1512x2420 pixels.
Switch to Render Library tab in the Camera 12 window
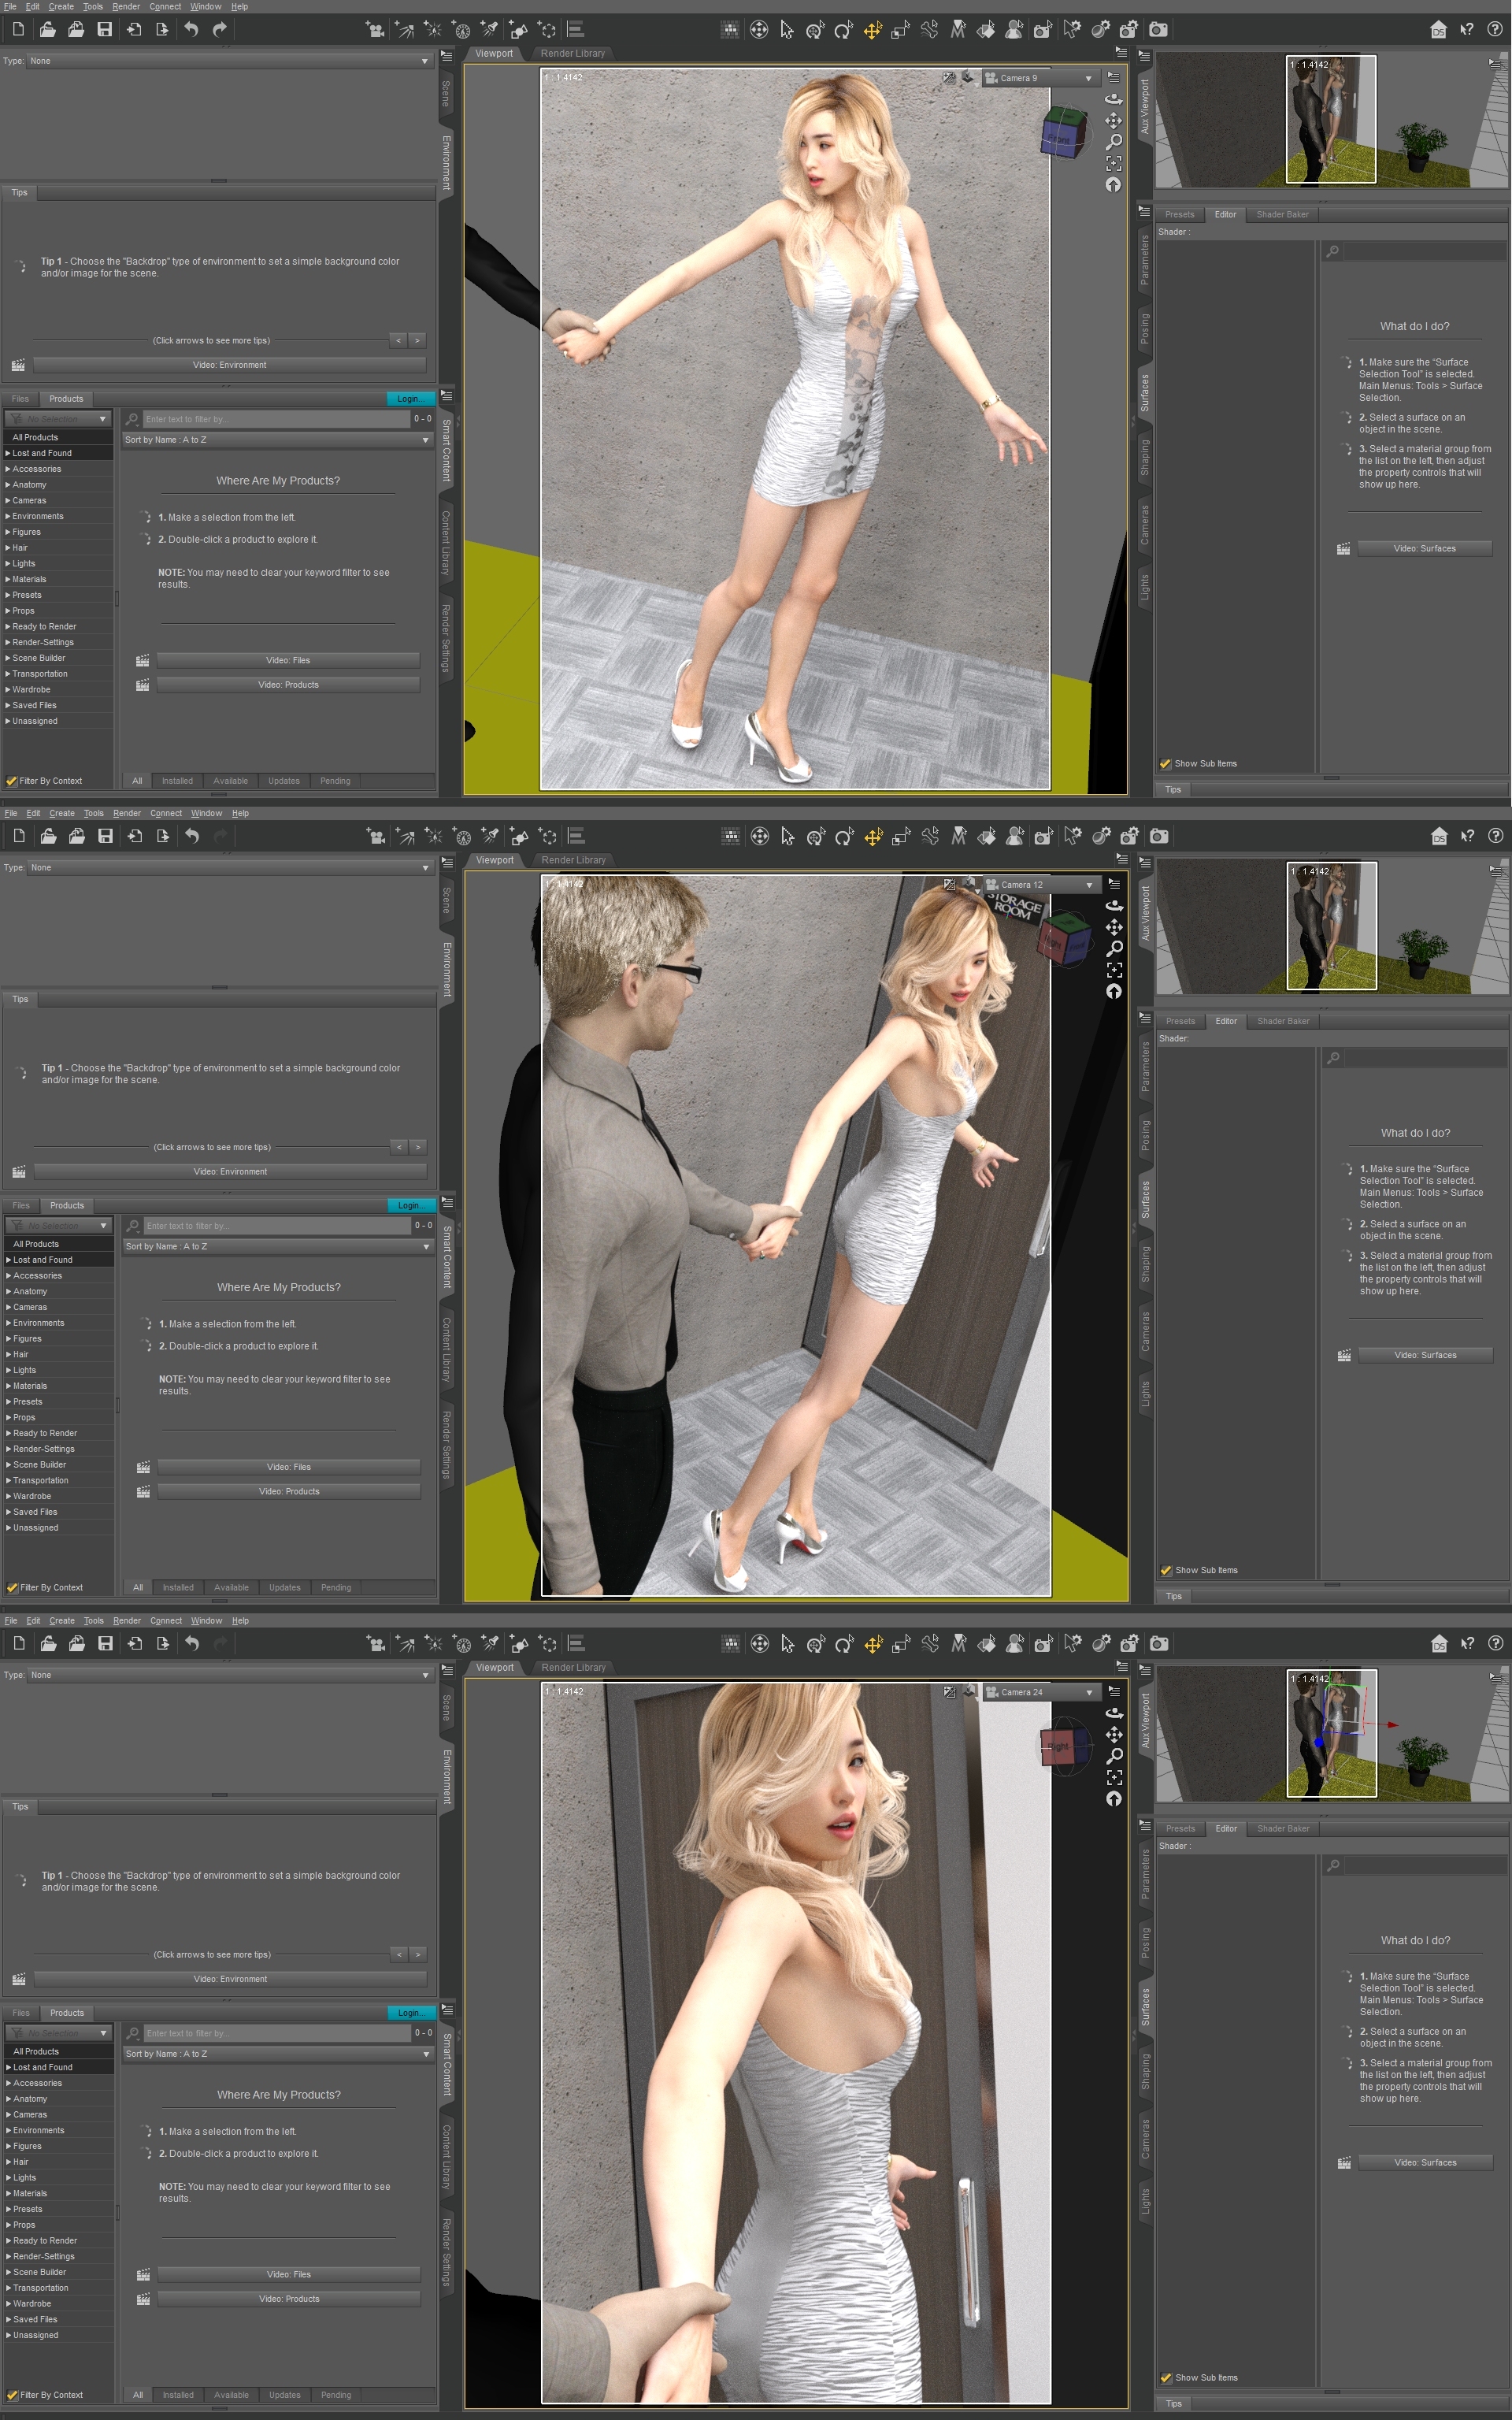(573, 860)
